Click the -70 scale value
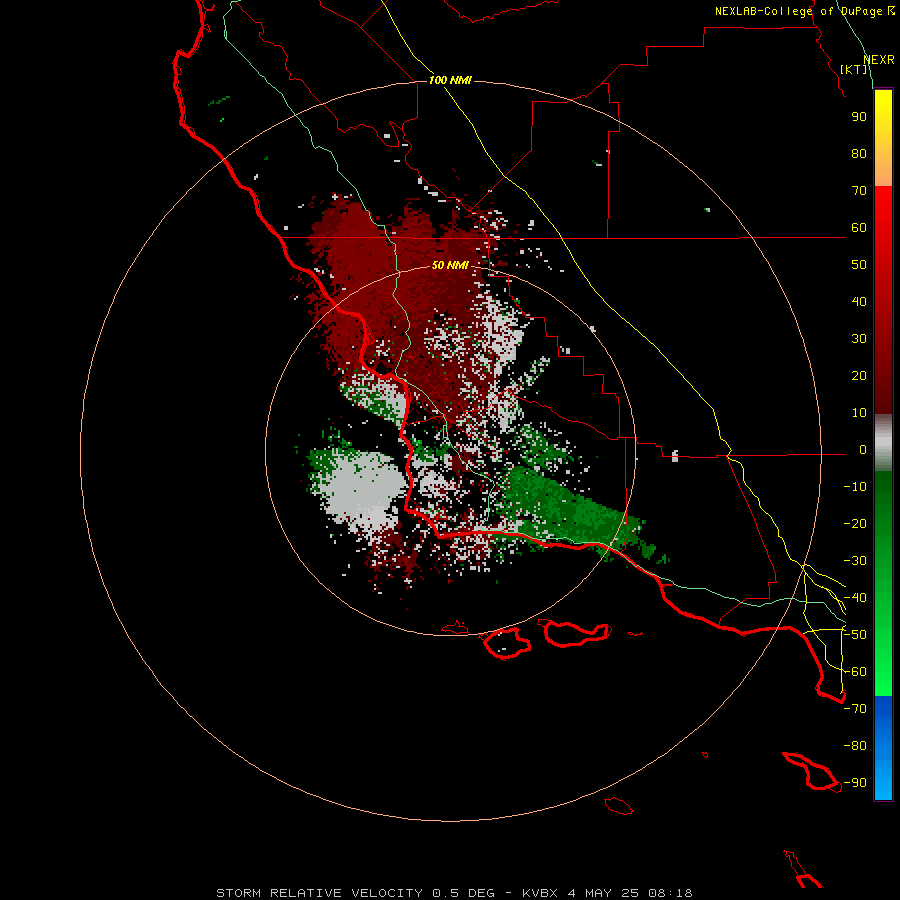 click(855, 709)
